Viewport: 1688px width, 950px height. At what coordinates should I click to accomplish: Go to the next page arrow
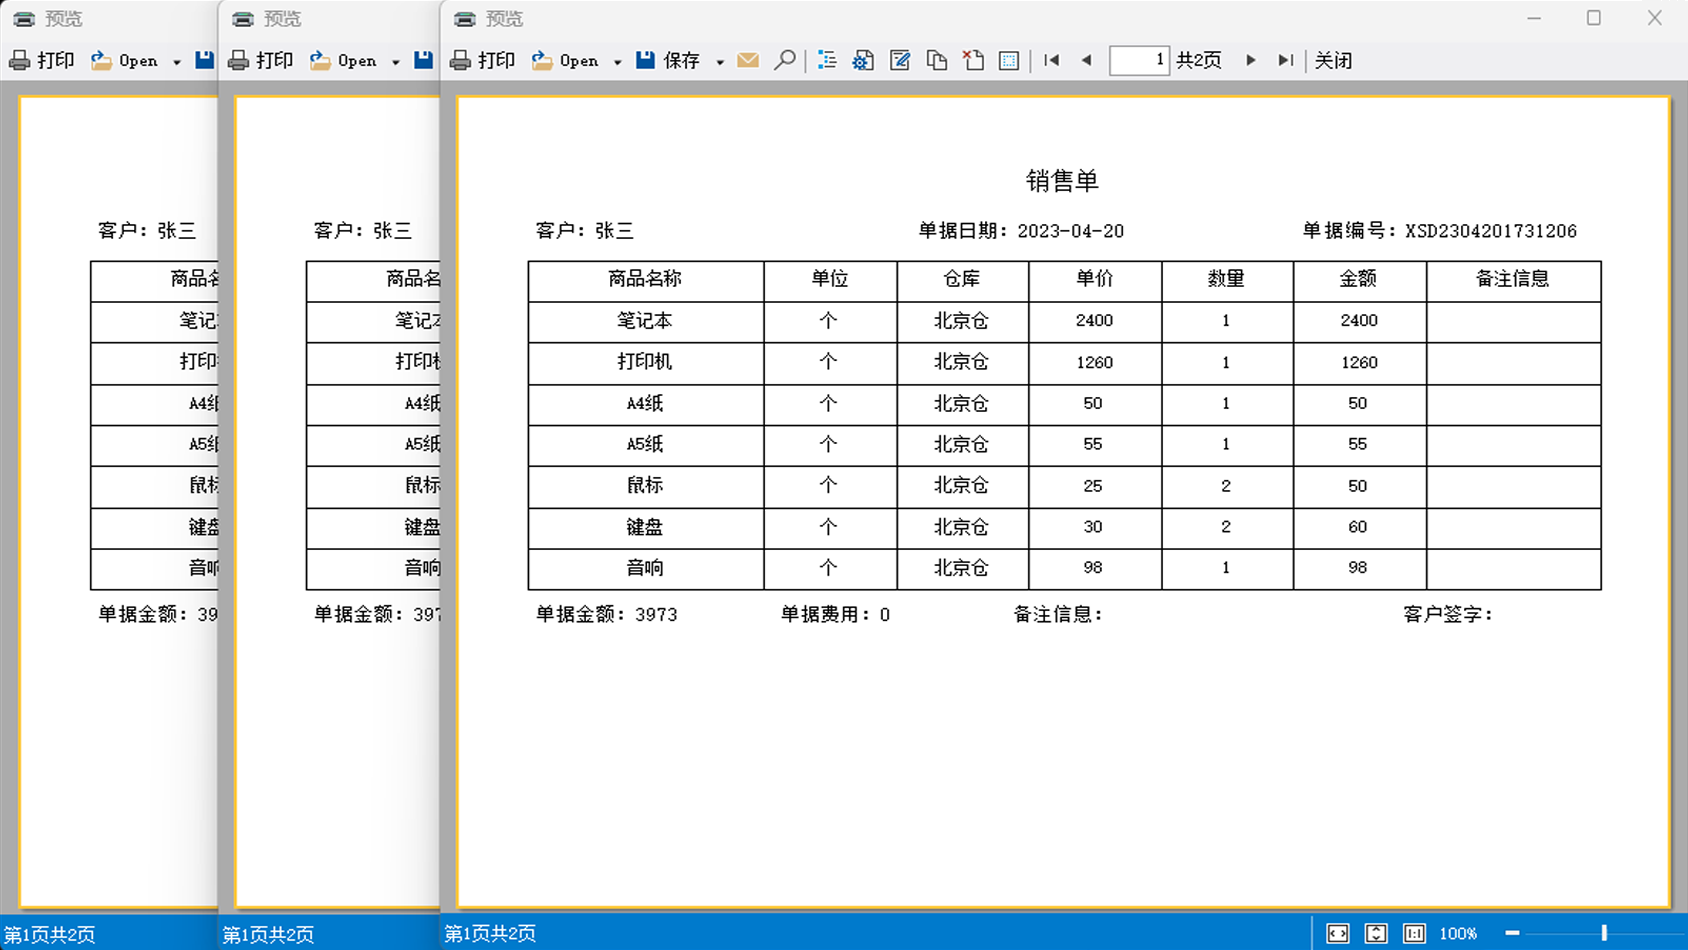(x=1250, y=61)
